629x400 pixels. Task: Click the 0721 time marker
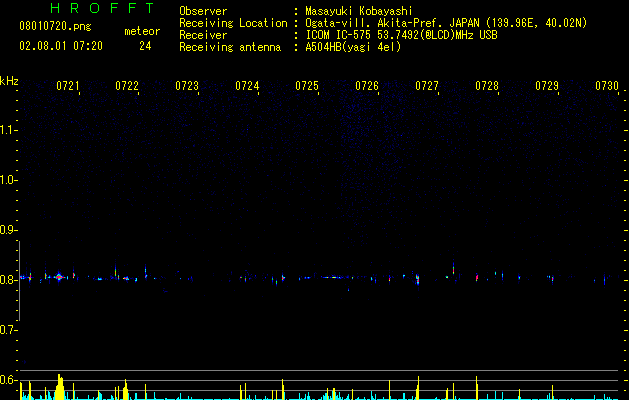click(x=67, y=86)
